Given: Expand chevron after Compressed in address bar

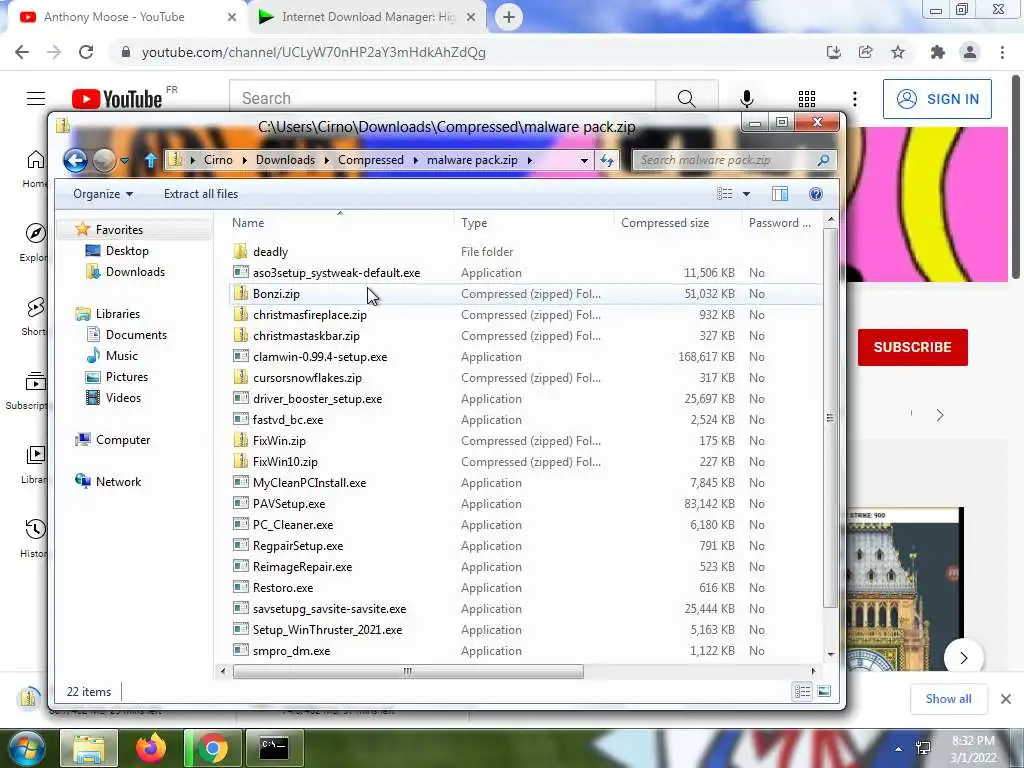Looking at the screenshot, I should 415,160.
